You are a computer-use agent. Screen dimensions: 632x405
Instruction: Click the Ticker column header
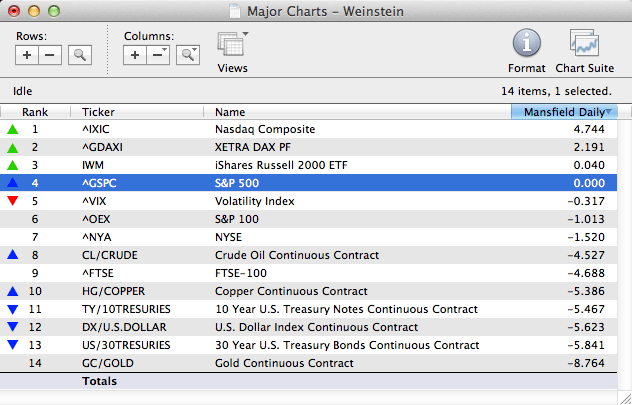point(140,112)
